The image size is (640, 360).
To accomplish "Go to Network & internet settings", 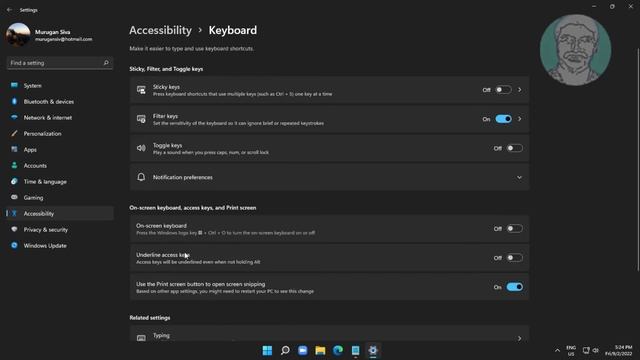I will pos(60,117).
